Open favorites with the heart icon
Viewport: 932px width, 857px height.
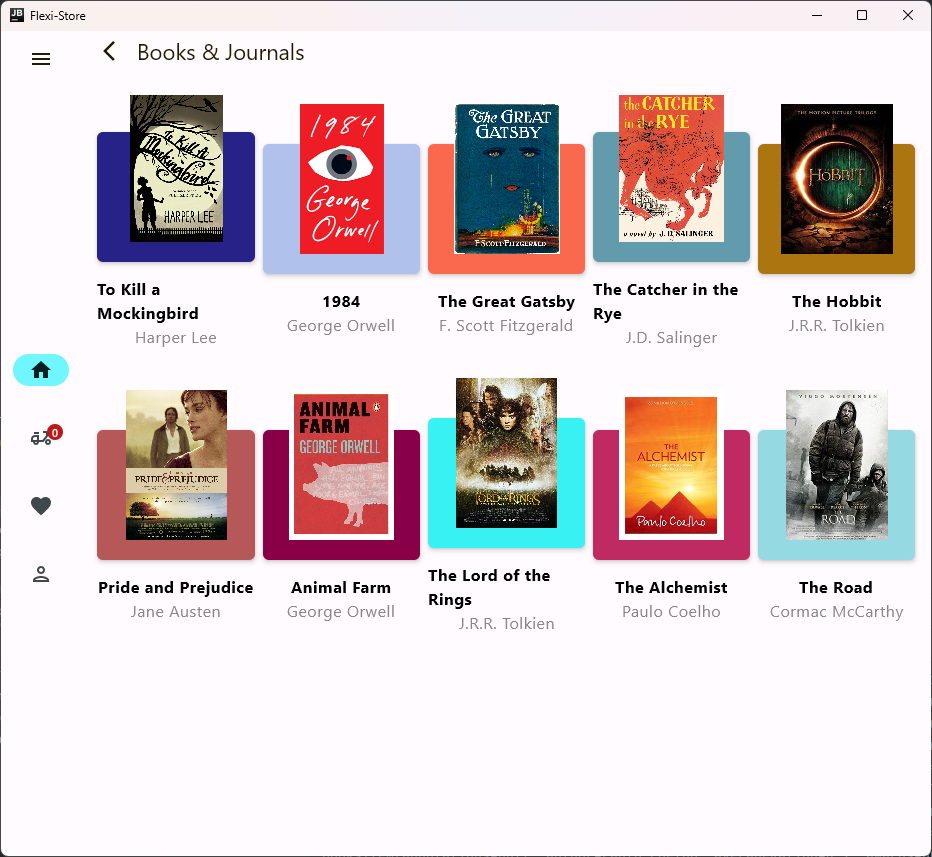tap(41, 506)
